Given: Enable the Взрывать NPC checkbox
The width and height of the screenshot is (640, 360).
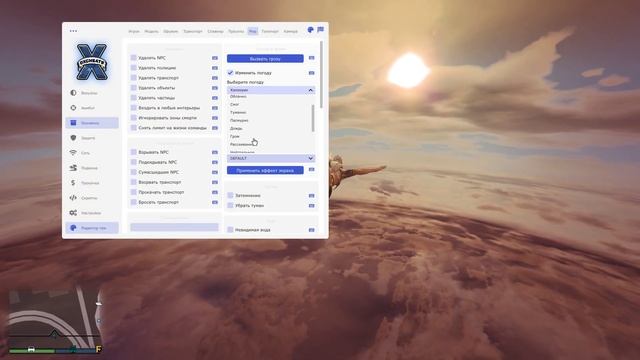Looking at the screenshot, I should coord(133,152).
